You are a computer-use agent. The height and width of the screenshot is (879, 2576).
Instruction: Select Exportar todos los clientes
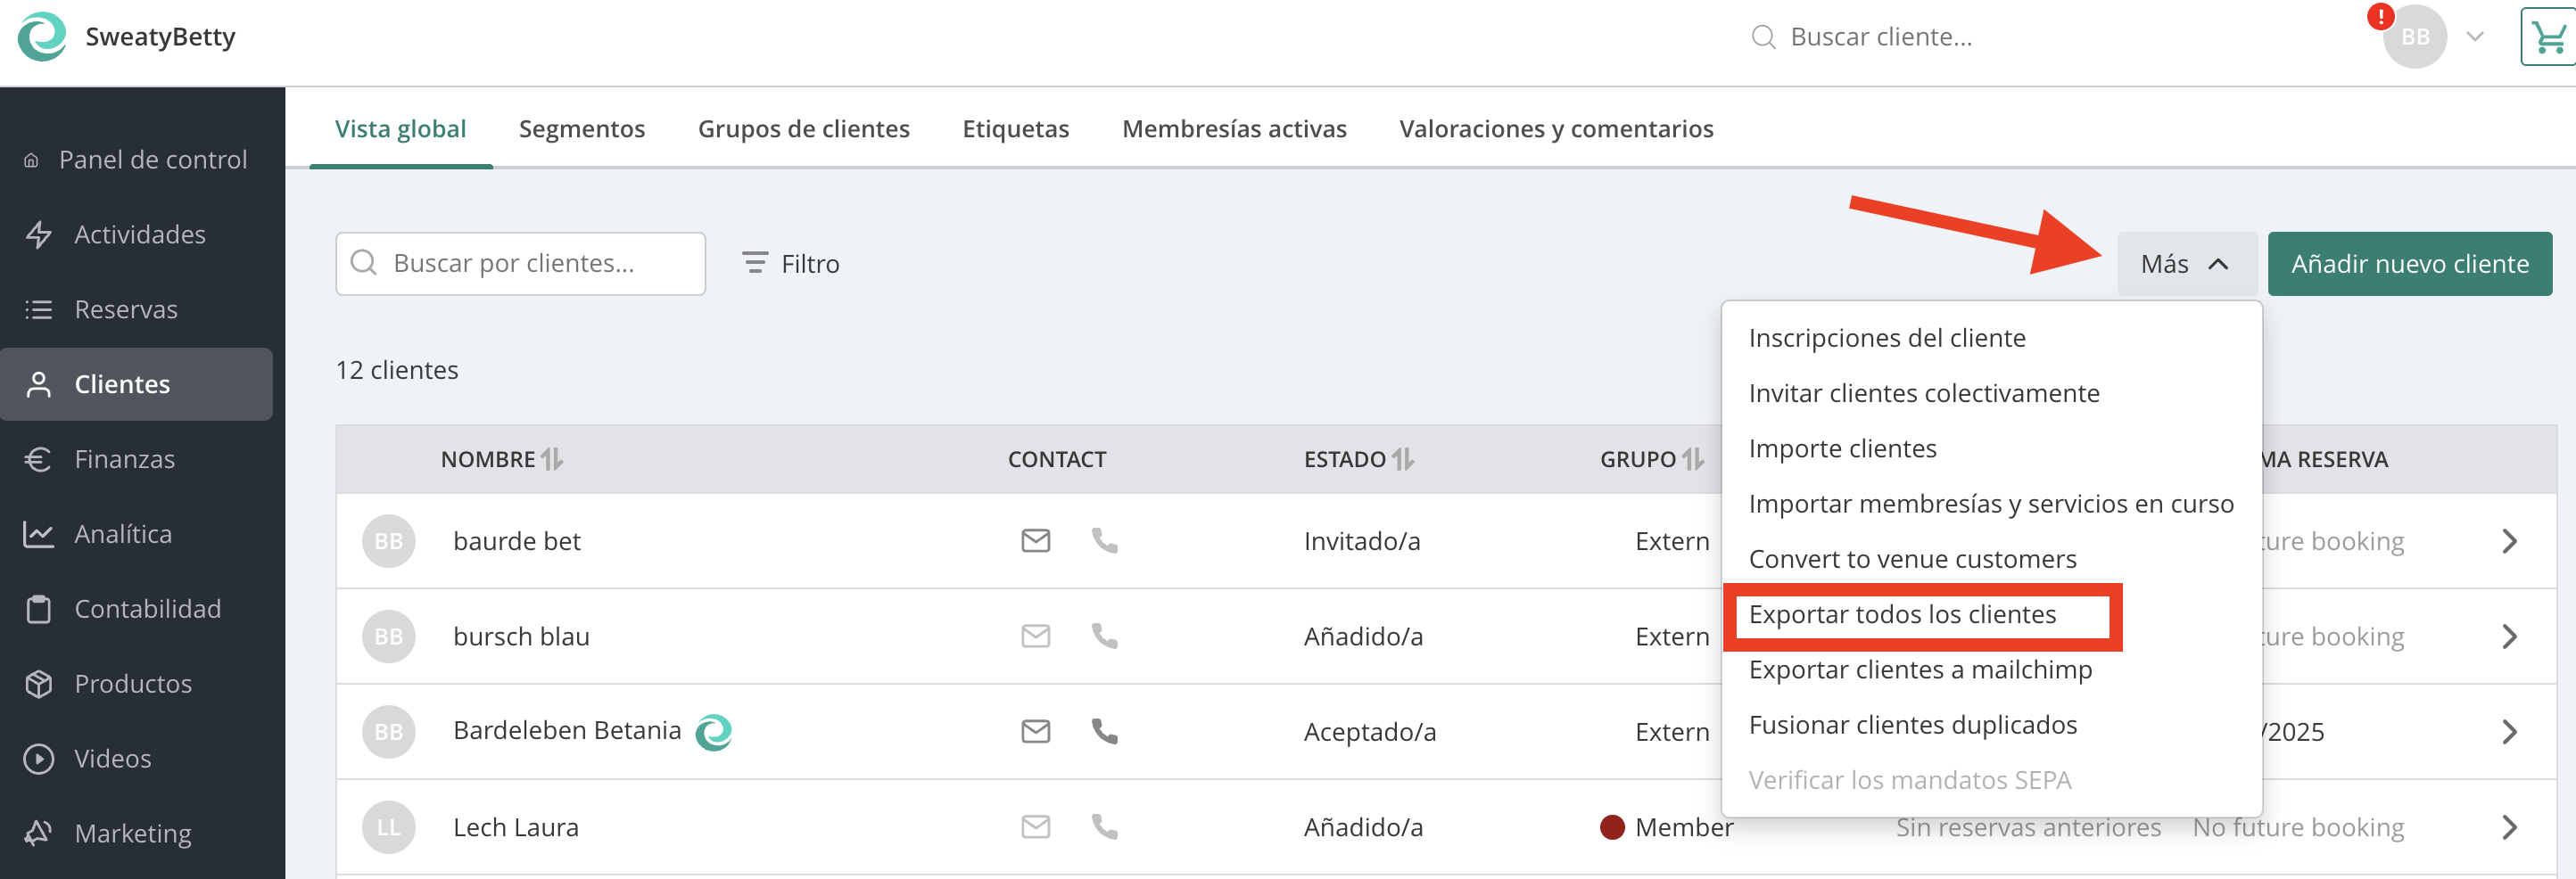(x=1902, y=614)
